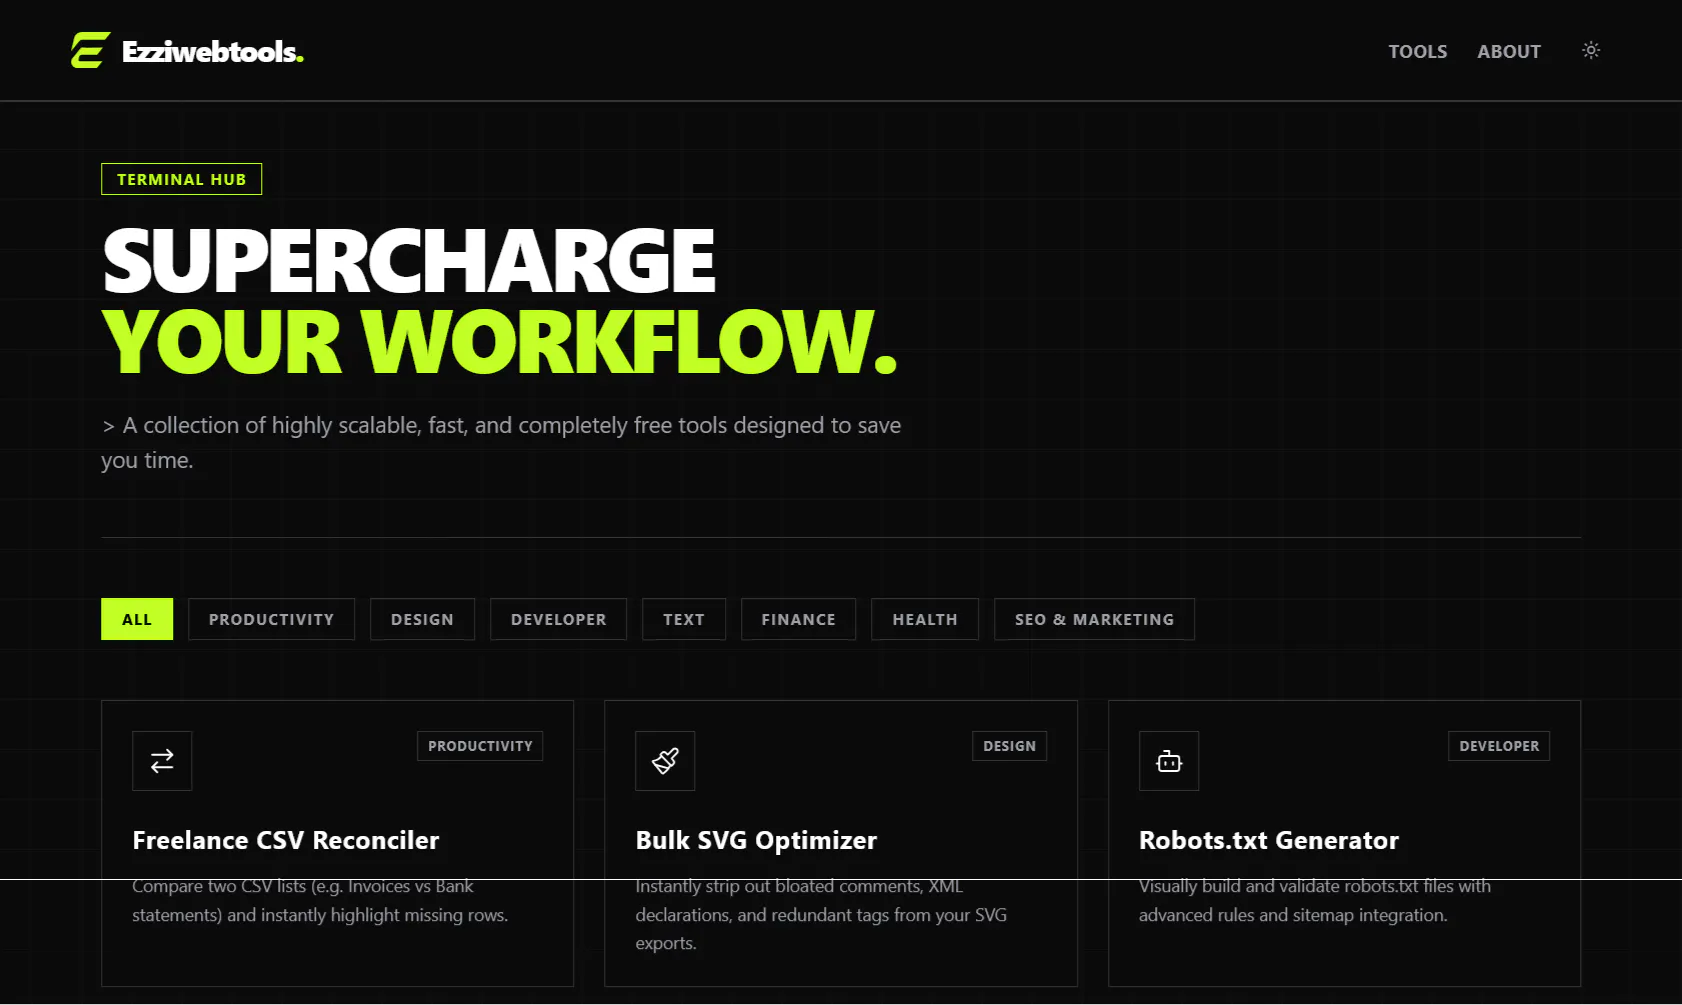The width and height of the screenshot is (1682, 1005).
Task: Click the green YOUR WORKFLOW. headline
Action: point(500,342)
